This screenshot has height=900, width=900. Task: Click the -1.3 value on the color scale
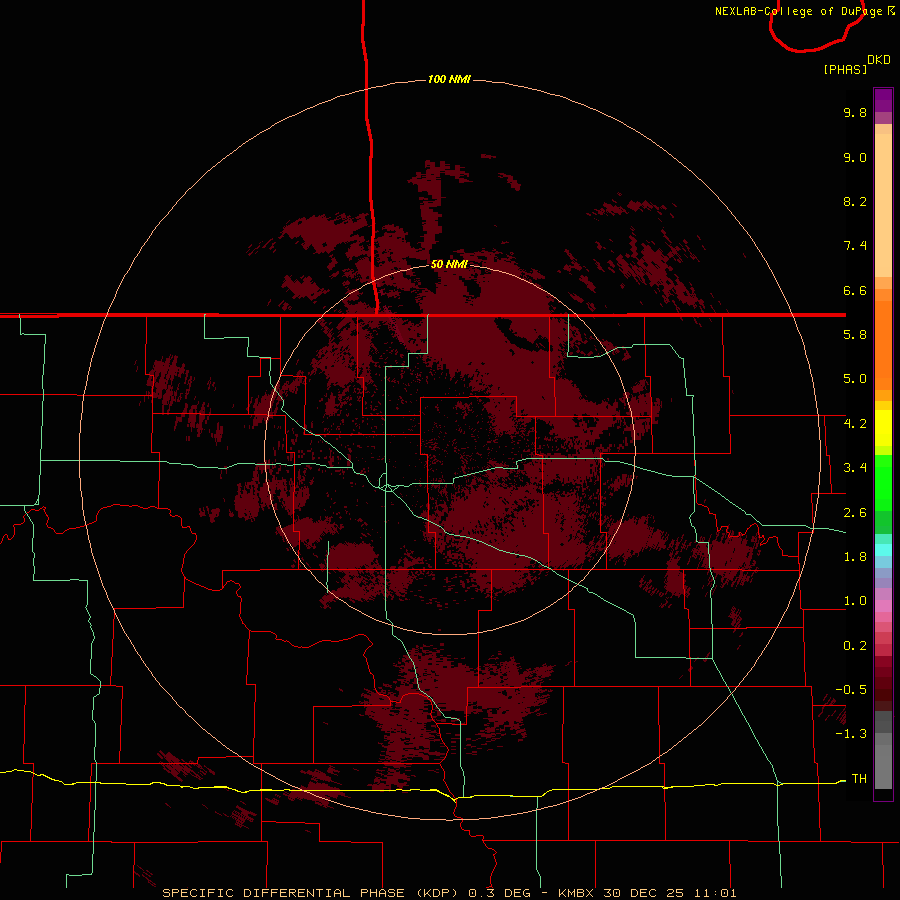[x=851, y=734]
